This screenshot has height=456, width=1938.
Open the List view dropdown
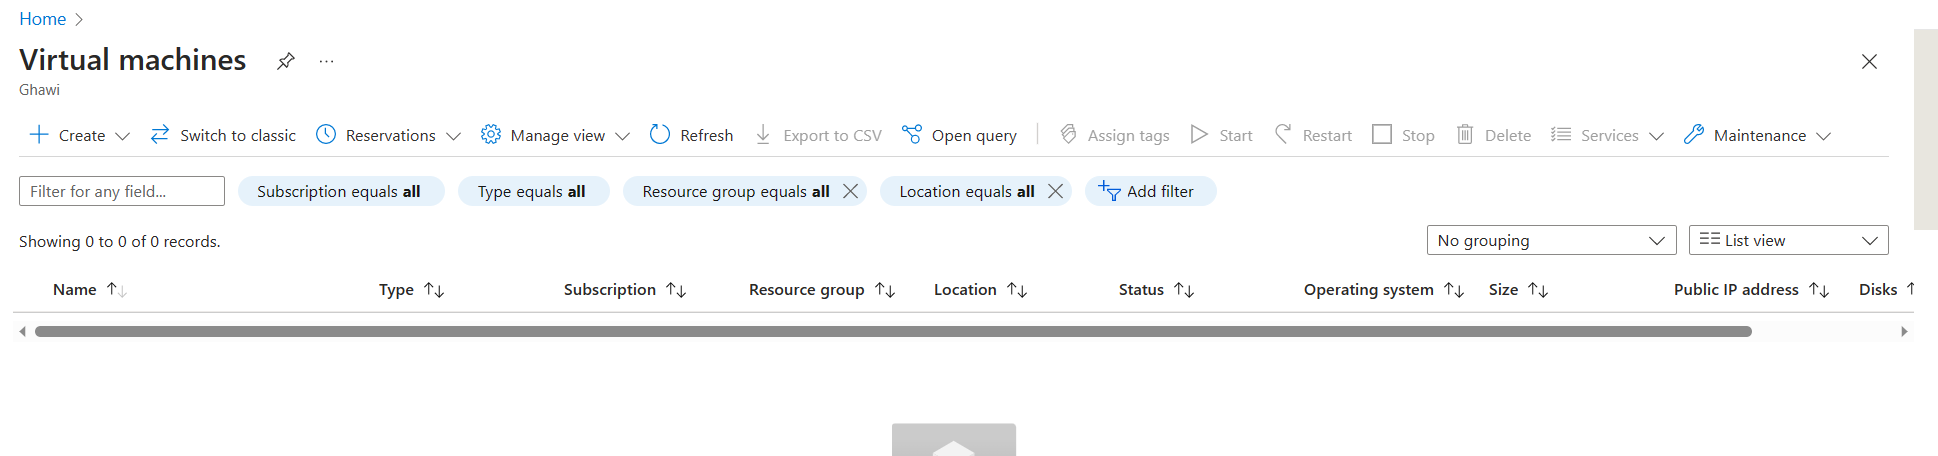click(1788, 240)
